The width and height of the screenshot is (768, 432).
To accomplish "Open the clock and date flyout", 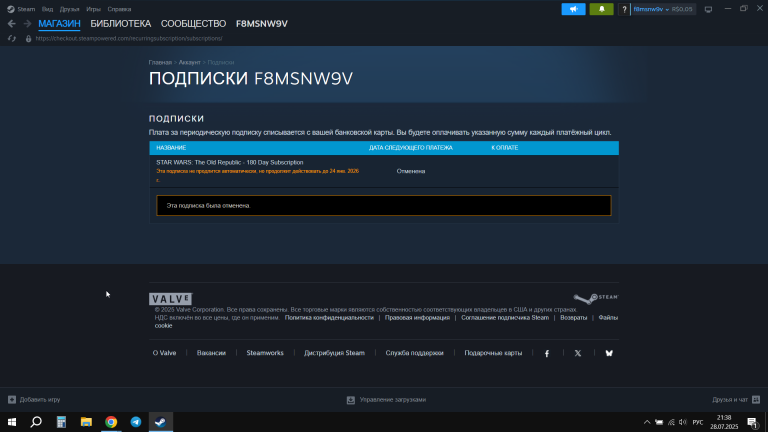I will [724, 422].
